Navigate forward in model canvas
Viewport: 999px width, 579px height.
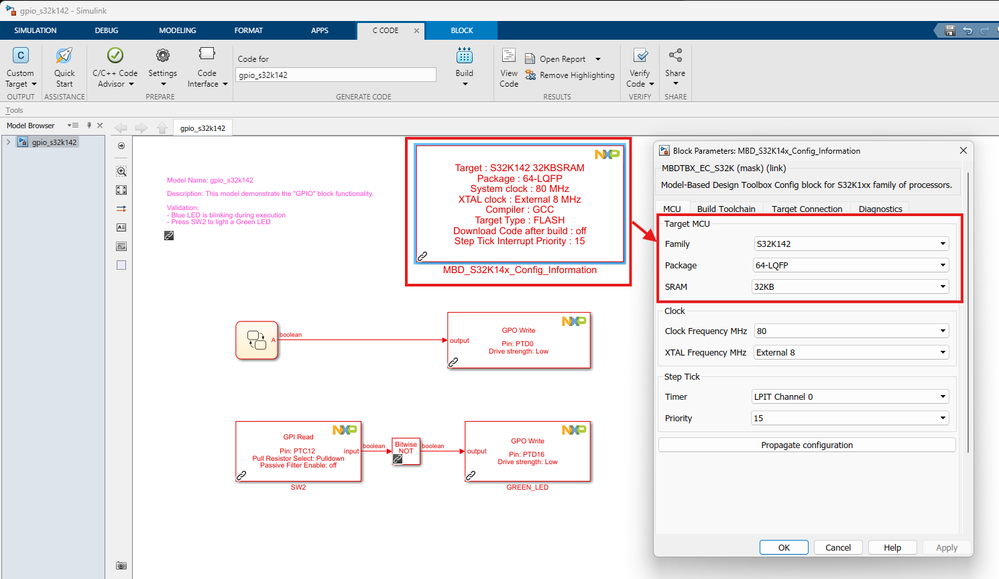(x=141, y=127)
